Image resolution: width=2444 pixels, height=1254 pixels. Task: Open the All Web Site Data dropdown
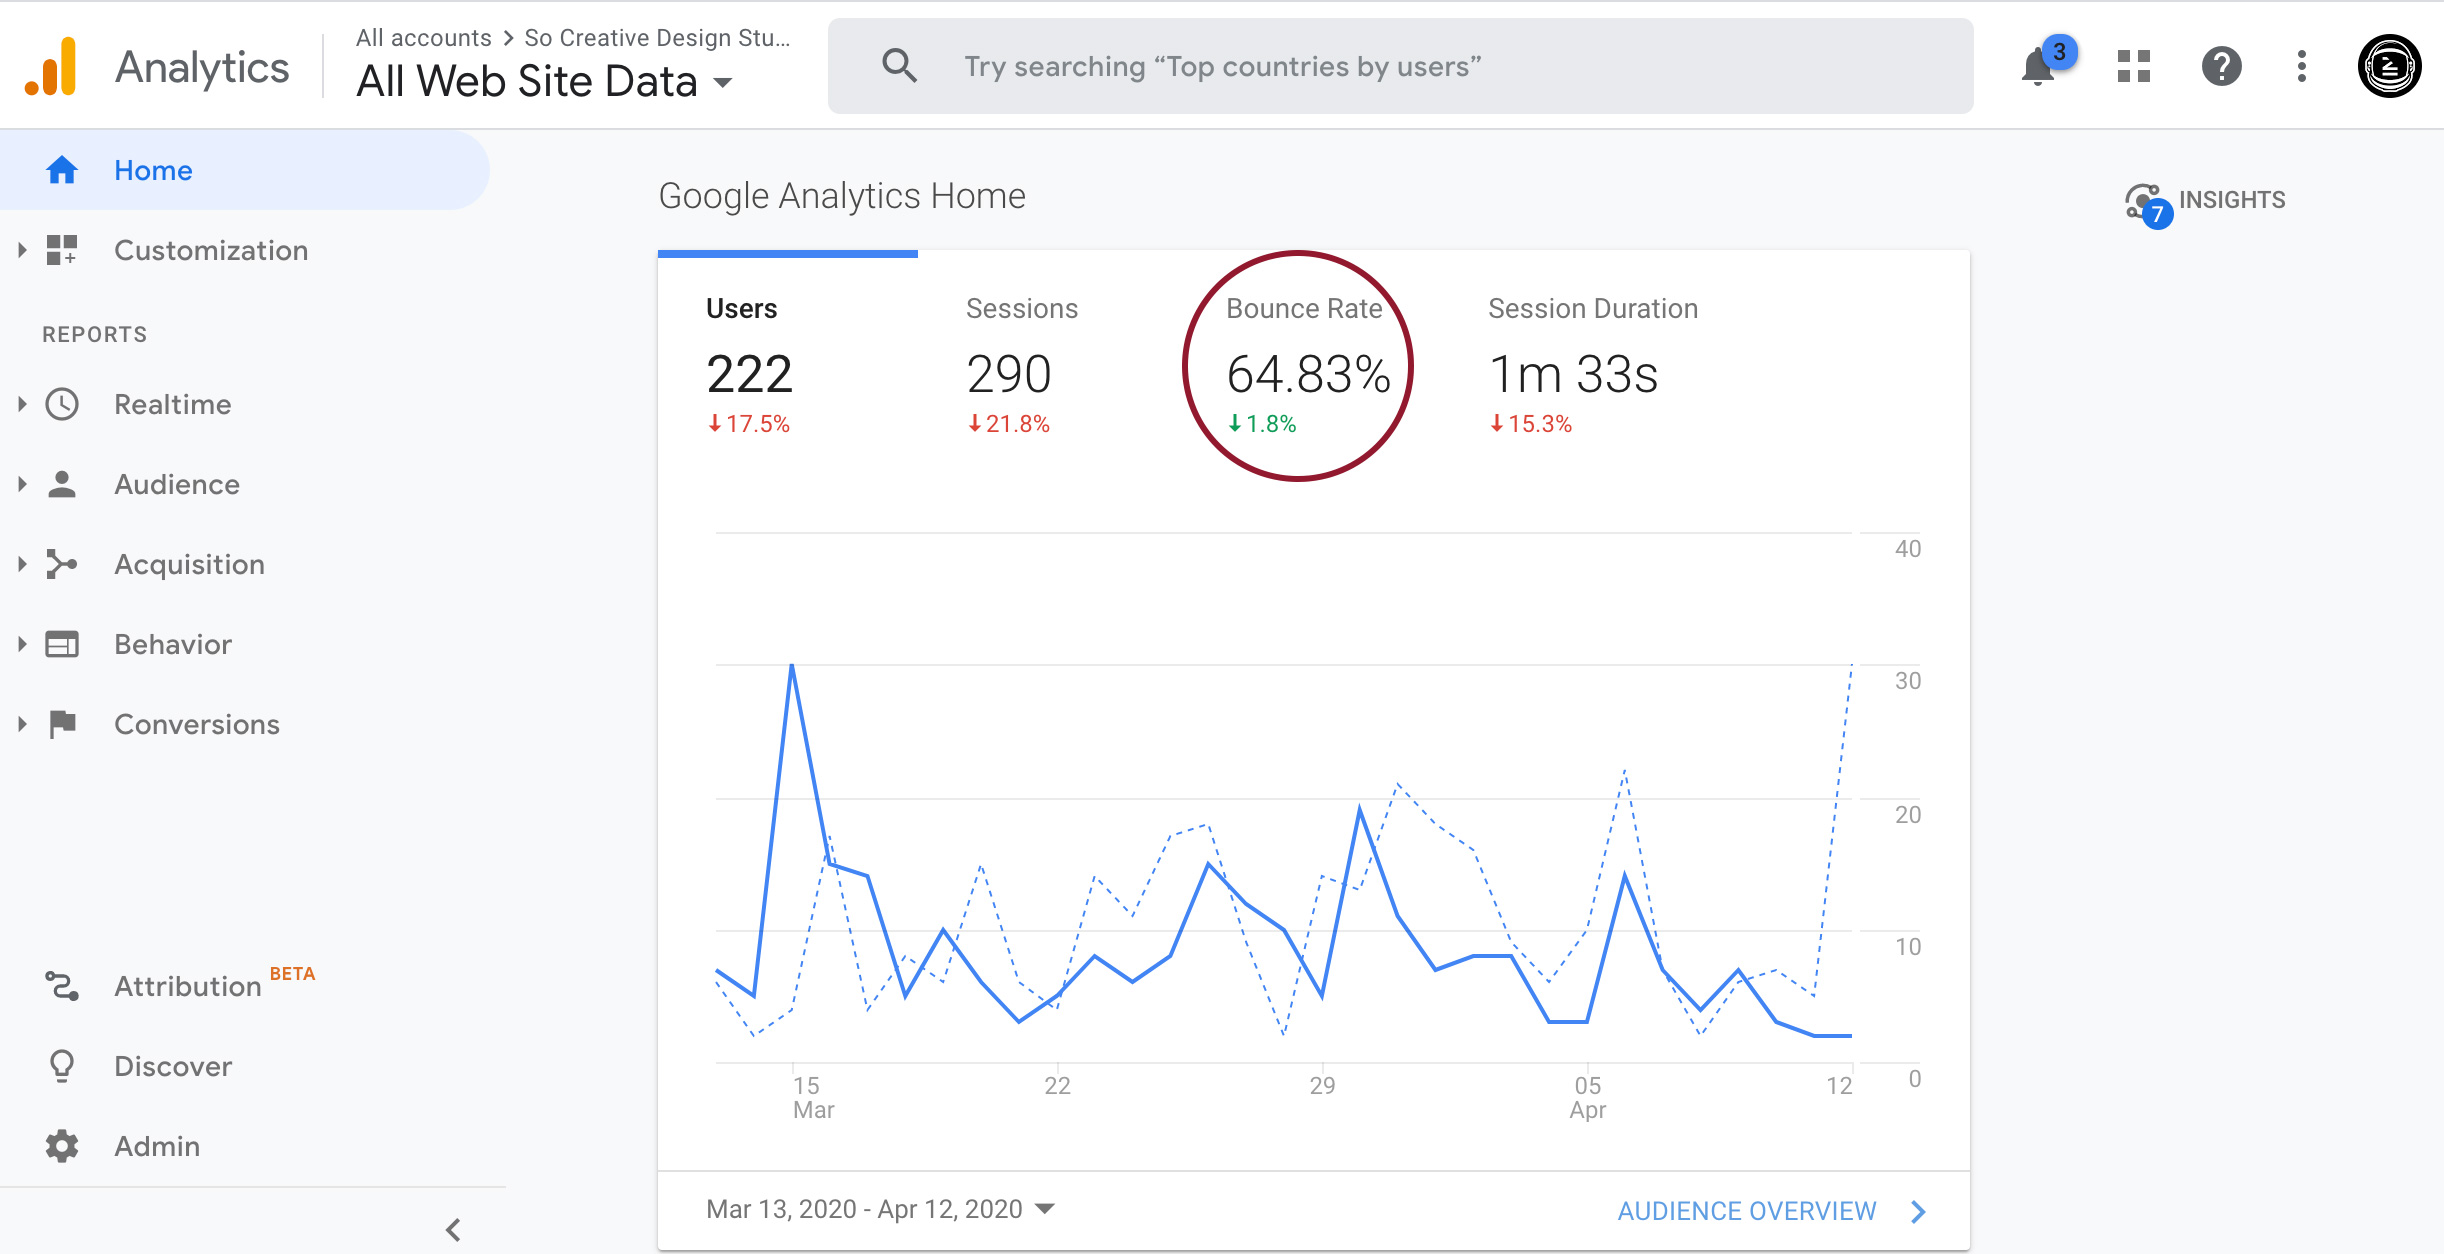coord(545,82)
